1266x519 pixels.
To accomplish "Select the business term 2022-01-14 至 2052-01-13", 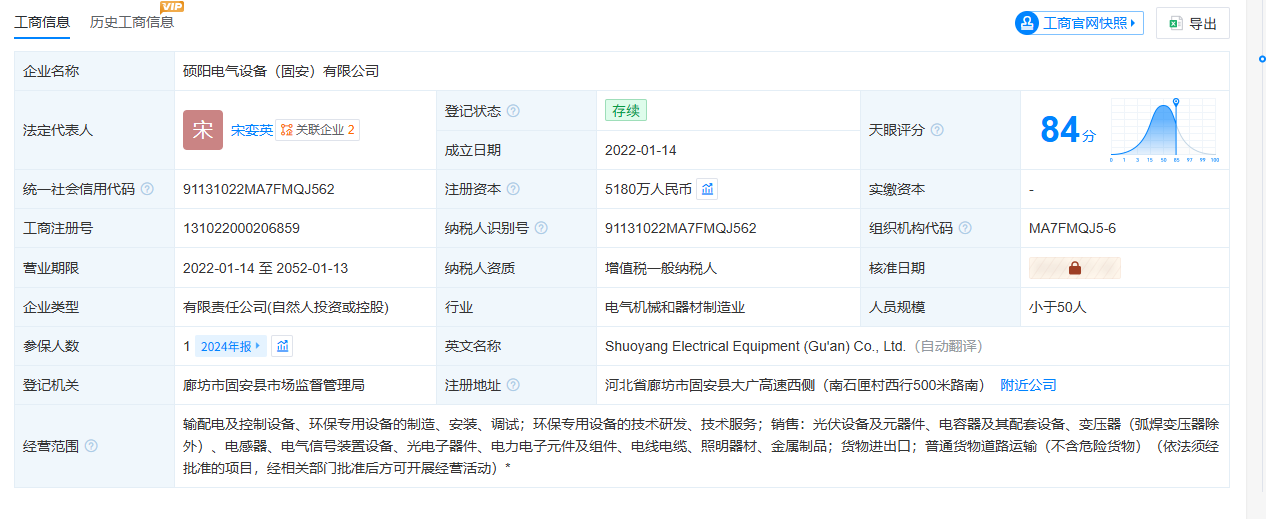I will pos(265,268).
